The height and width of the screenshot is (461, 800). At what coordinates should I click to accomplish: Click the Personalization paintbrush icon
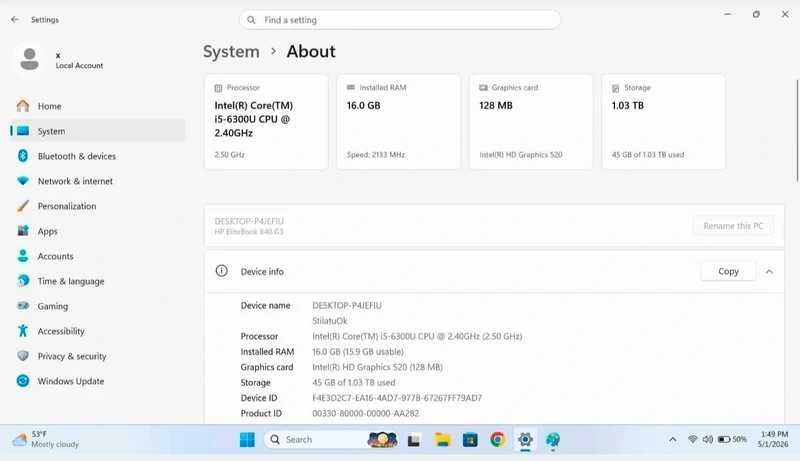[x=23, y=206]
